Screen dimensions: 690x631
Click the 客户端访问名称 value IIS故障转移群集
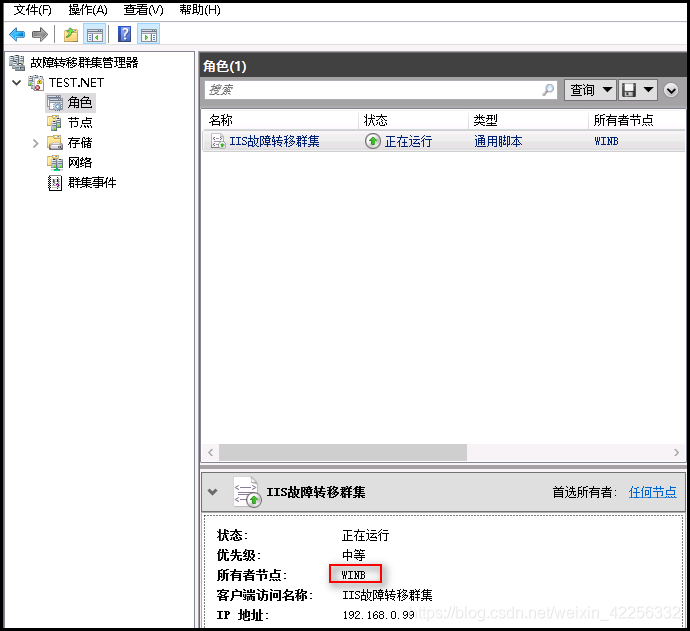tap(387, 595)
